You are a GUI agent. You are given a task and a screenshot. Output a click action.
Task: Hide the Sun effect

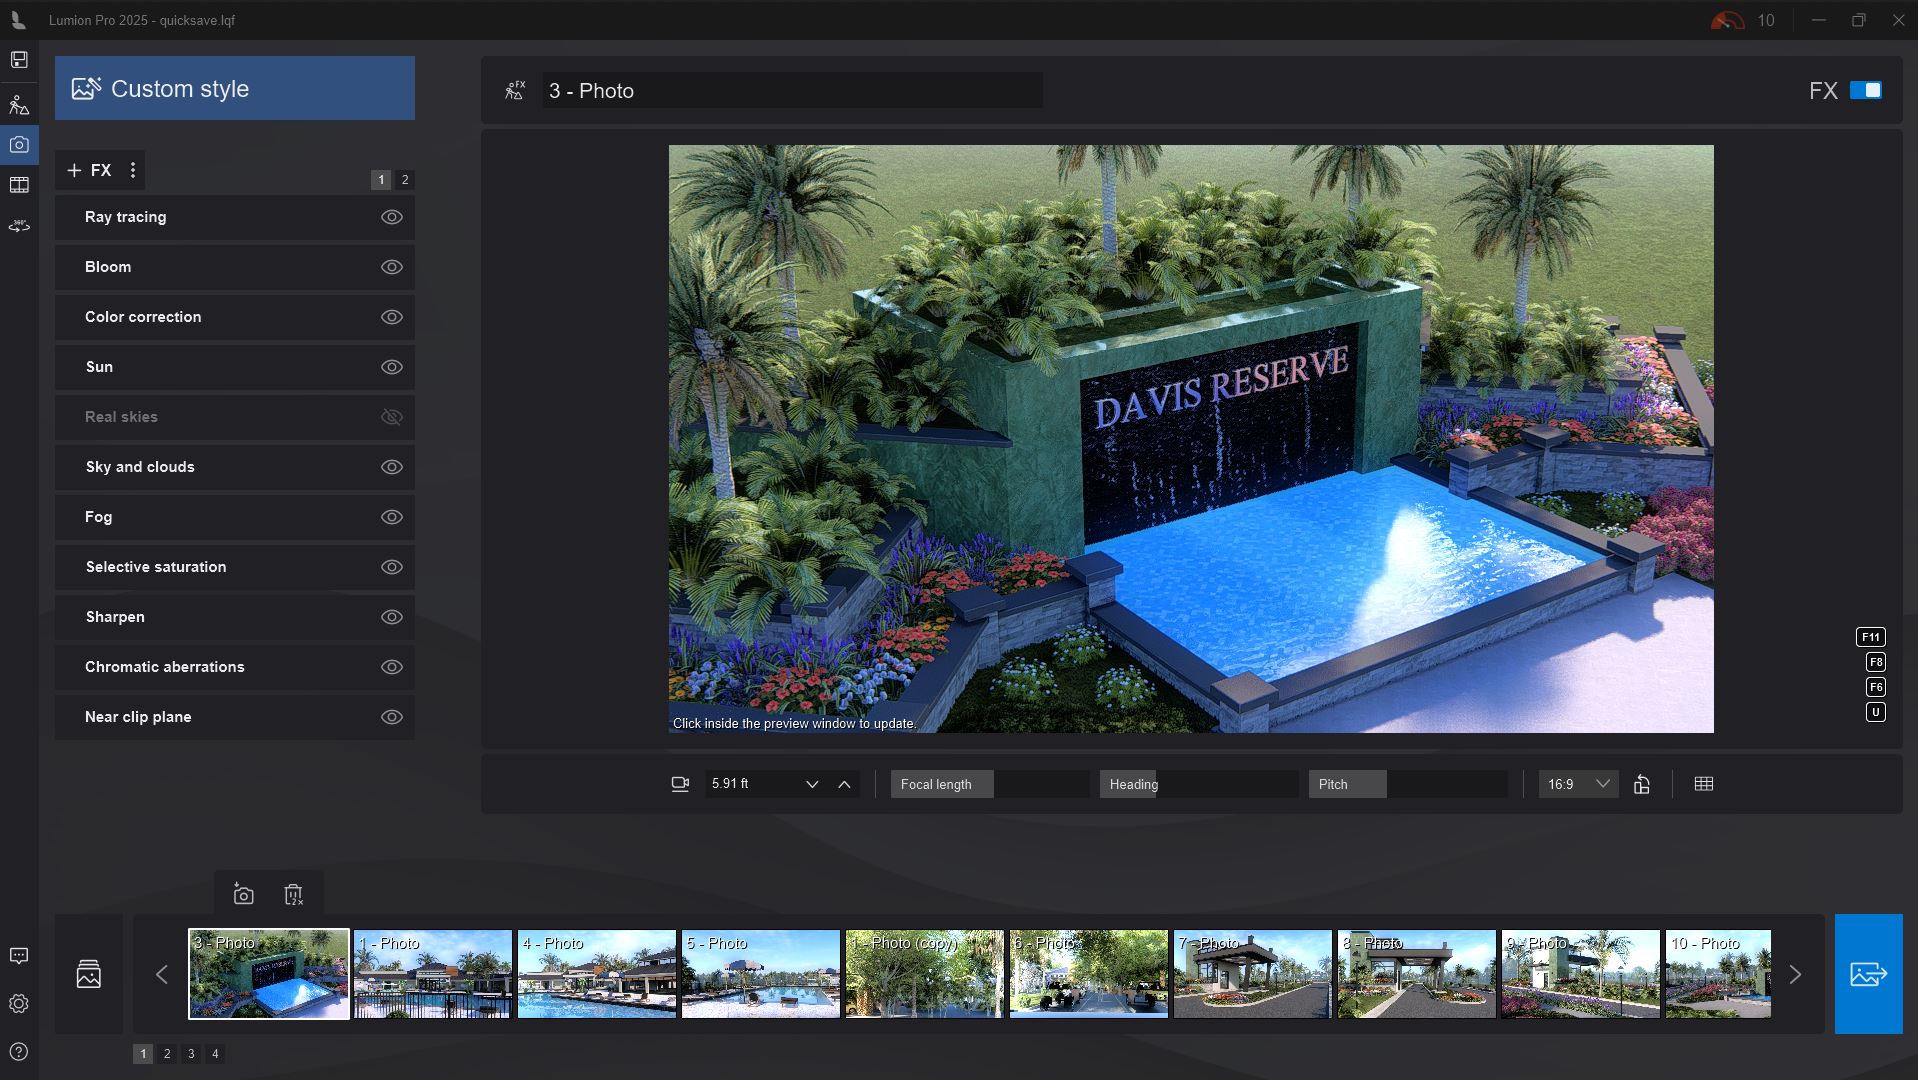392,367
